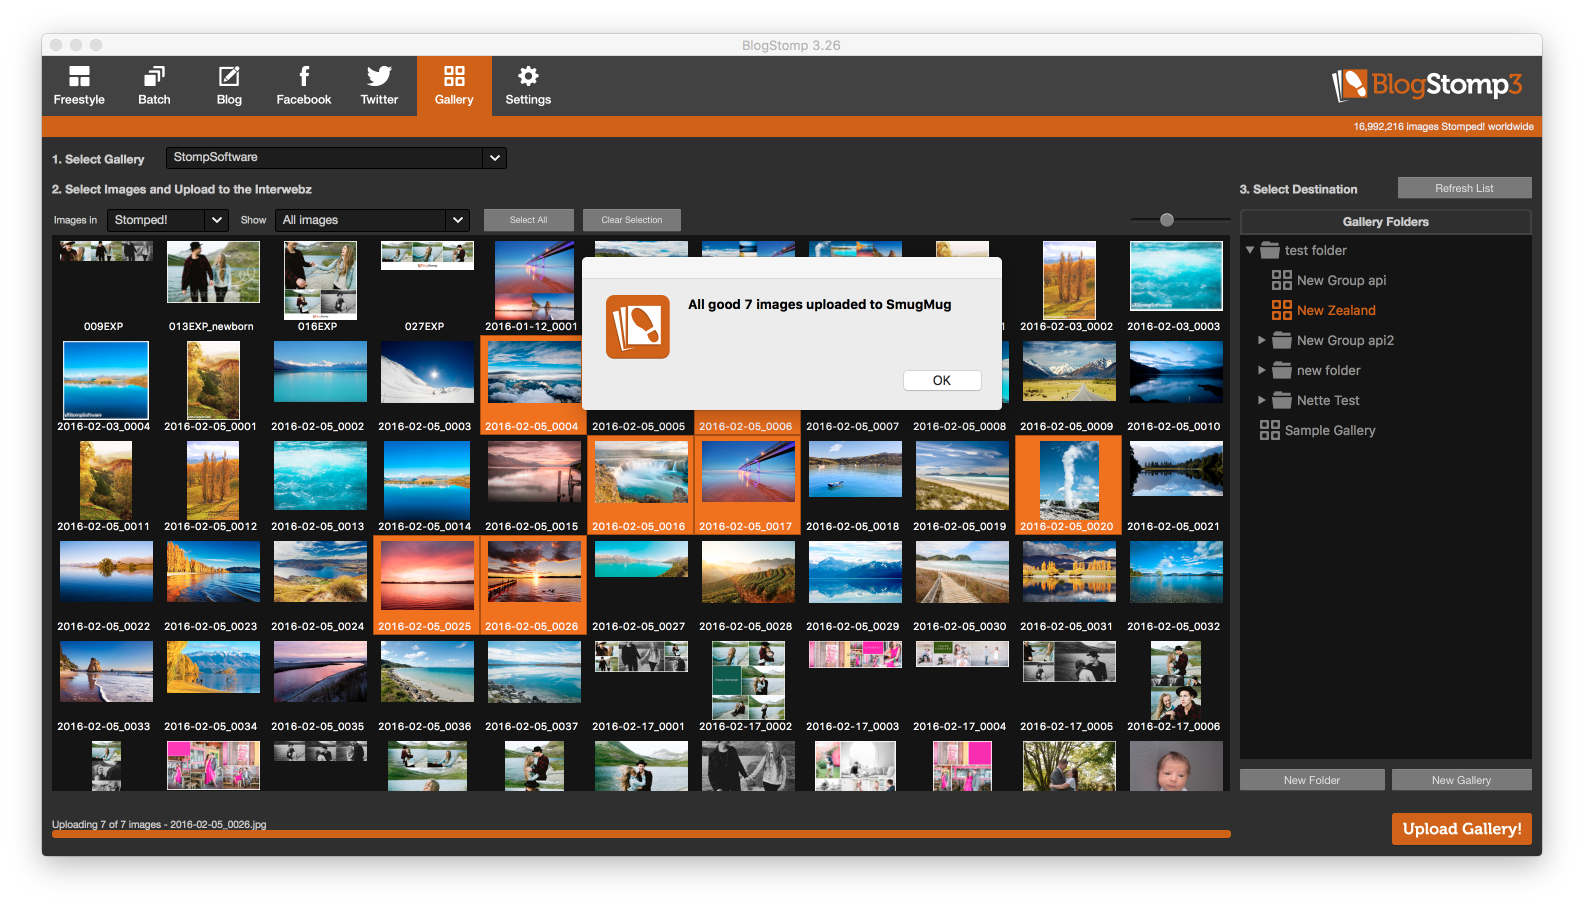The height and width of the screenshot is (906, 1584).
Task: Click the New Folder button
Action: tap(1312, 780)
